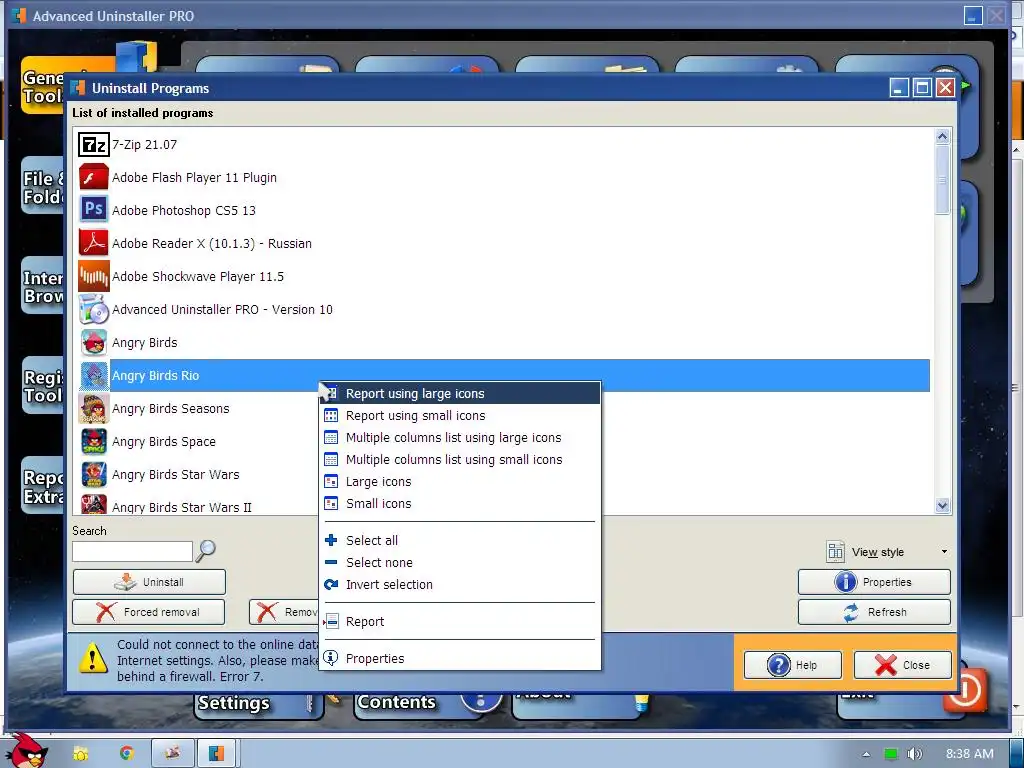Screen dimensions: 1024x768
Task: Choose Multiple columns list using large icons
Action: [460, 438]
